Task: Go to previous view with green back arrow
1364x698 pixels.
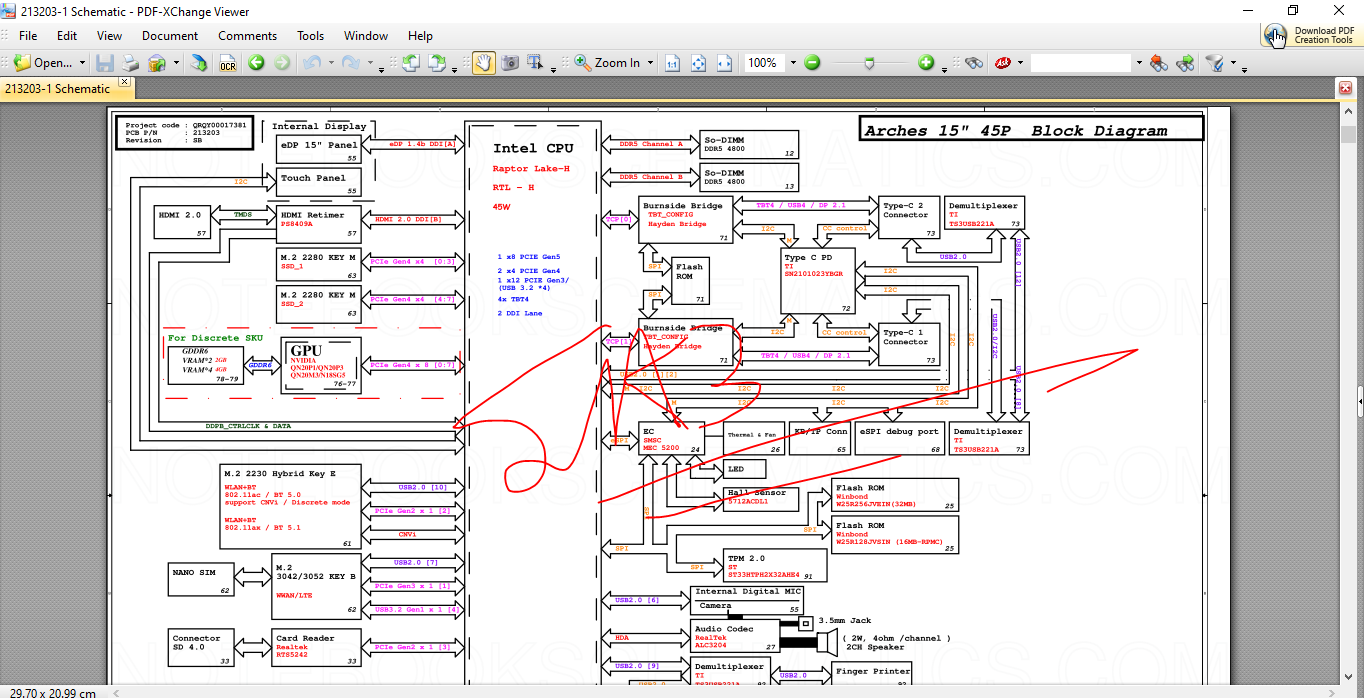Action: pos(257,63)
